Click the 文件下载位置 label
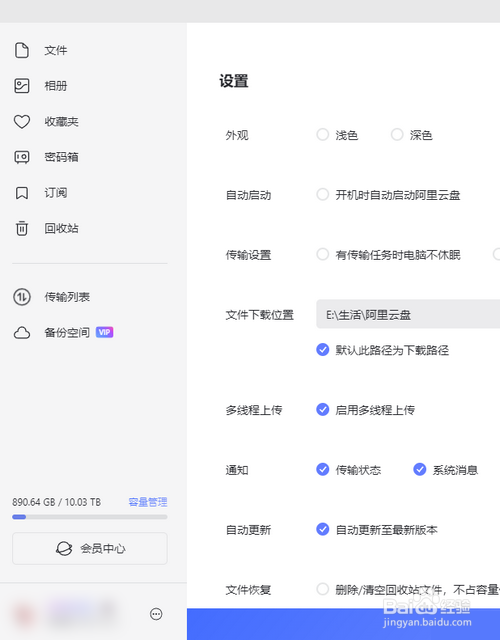 (x=260, y=315)
